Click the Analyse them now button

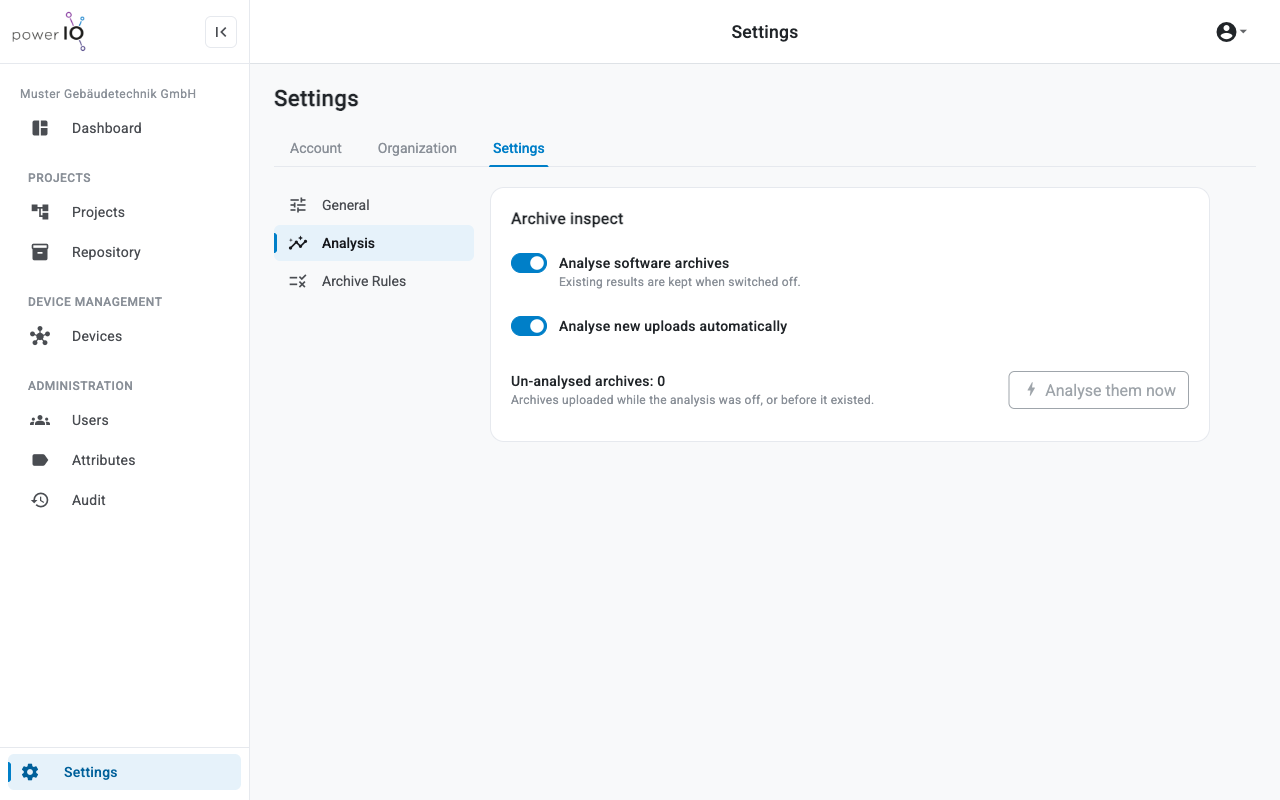[x=1098, y=390]
